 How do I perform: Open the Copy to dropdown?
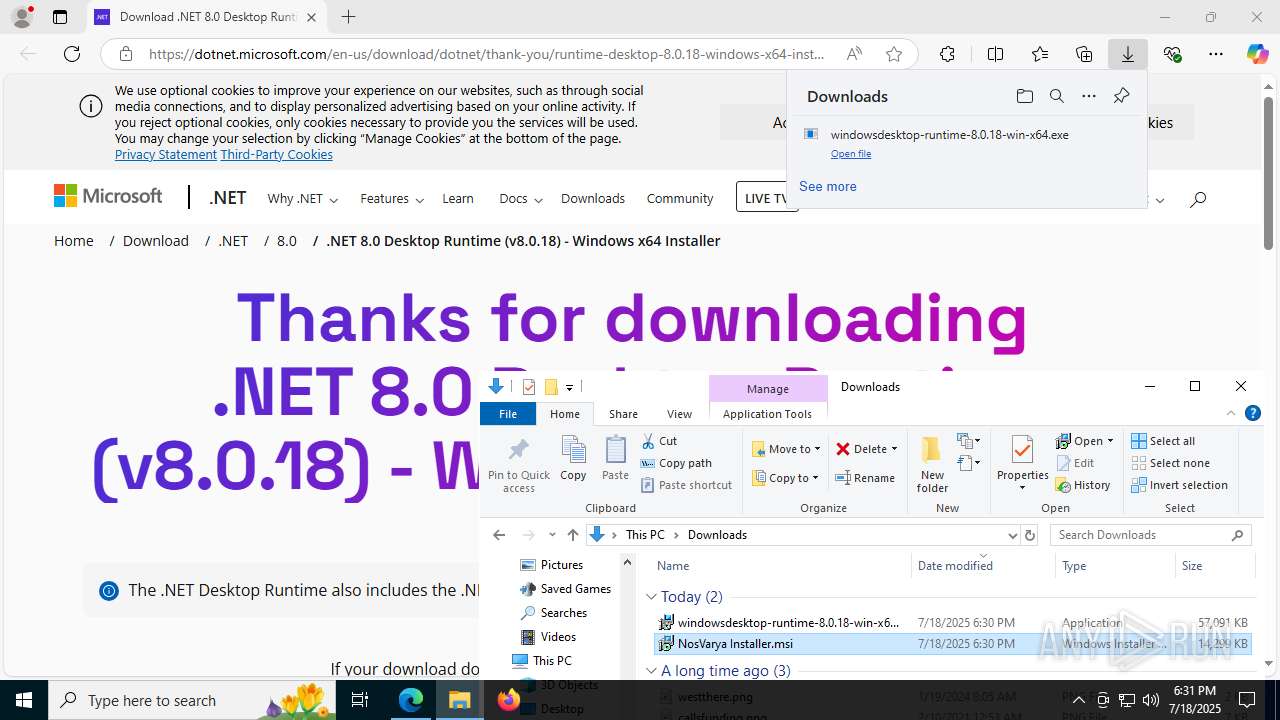tap(786, 478)
